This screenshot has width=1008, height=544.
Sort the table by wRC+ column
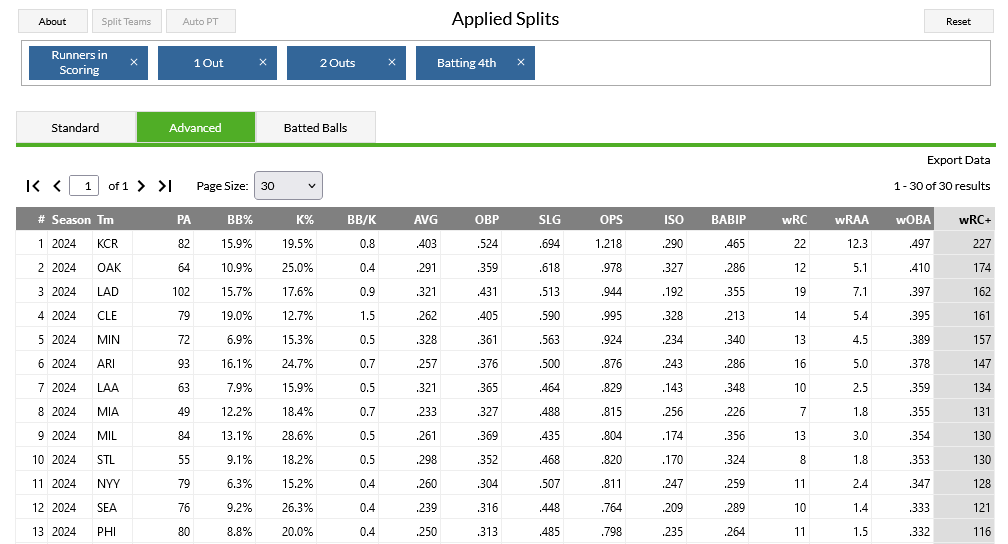coord(973,220)
